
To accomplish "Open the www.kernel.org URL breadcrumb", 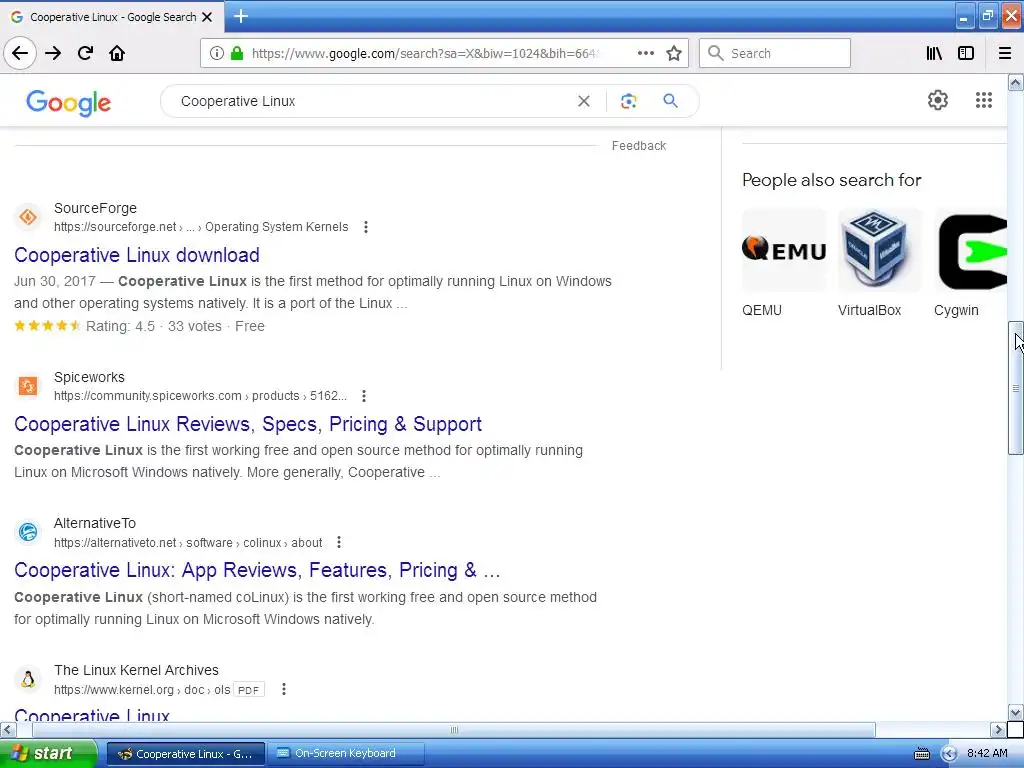I will 142,690.
